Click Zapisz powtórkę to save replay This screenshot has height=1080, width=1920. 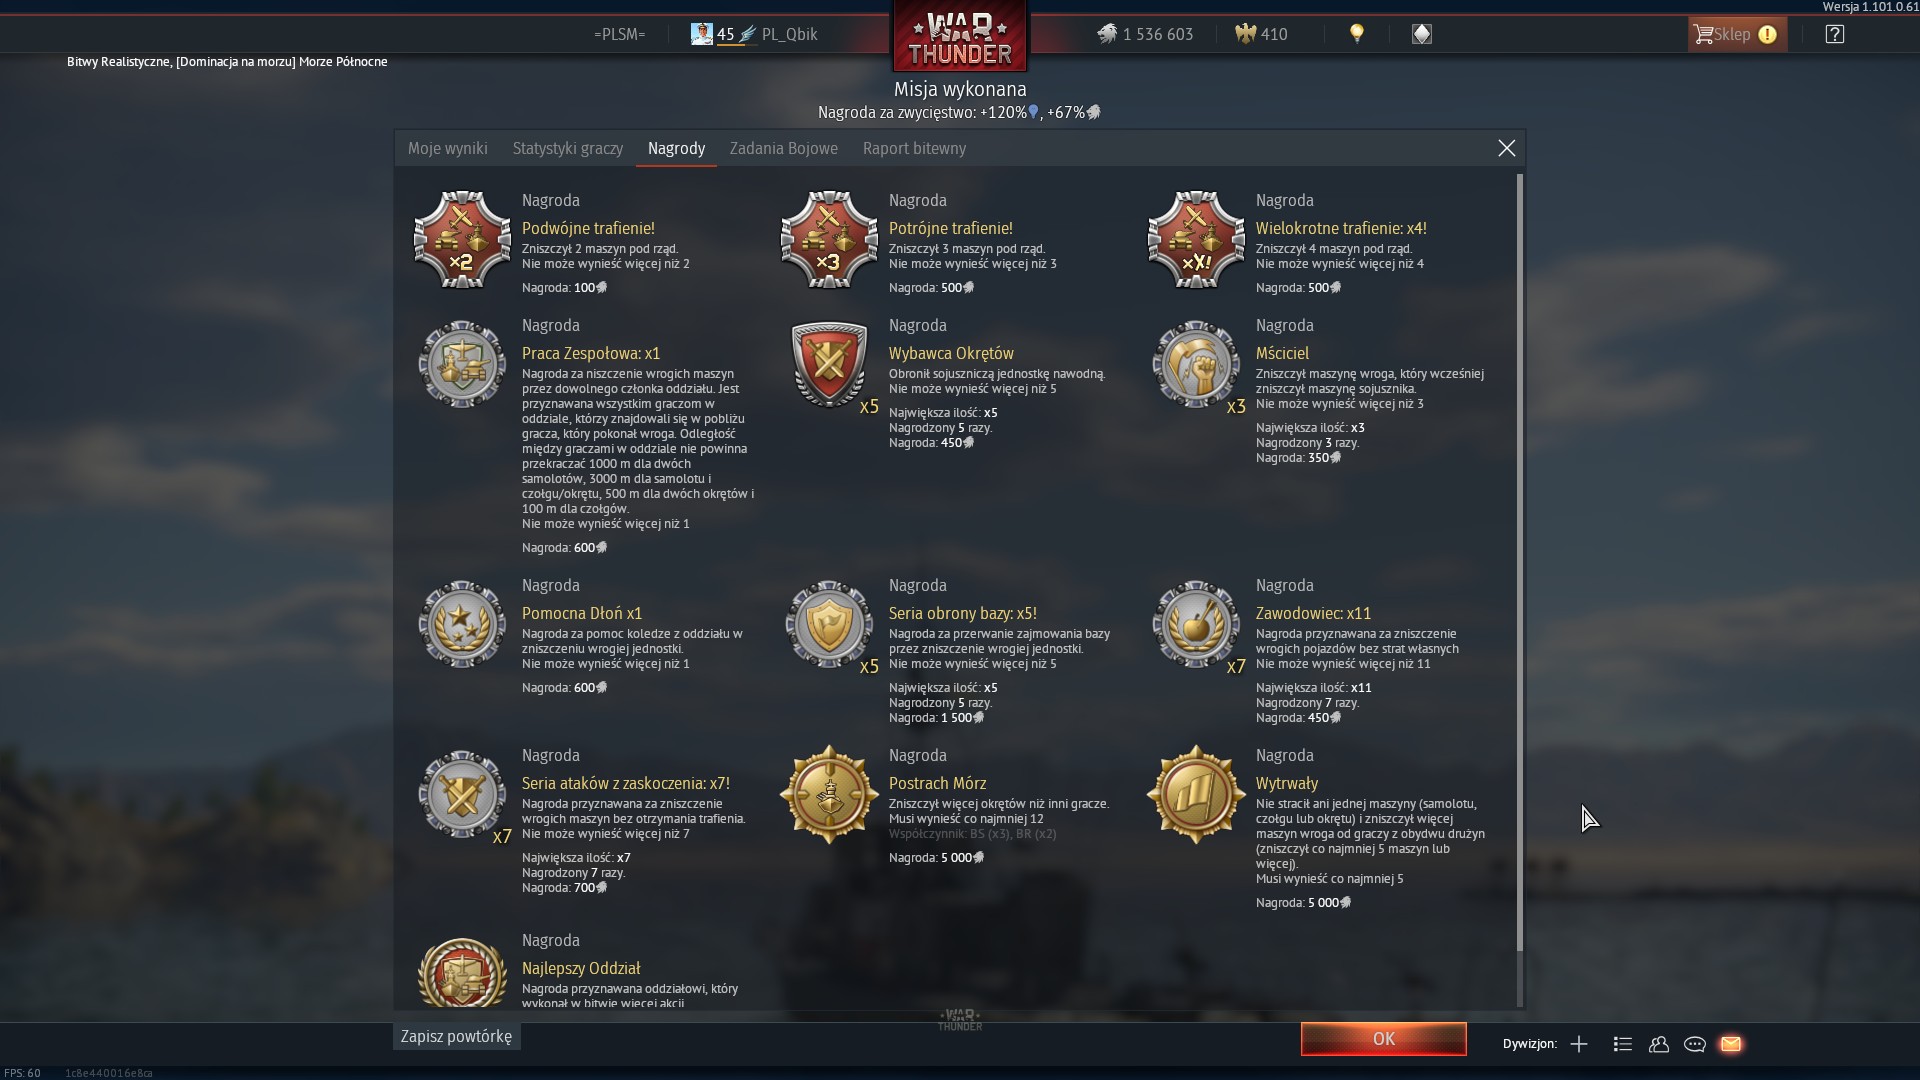[x=456, y=1036]
